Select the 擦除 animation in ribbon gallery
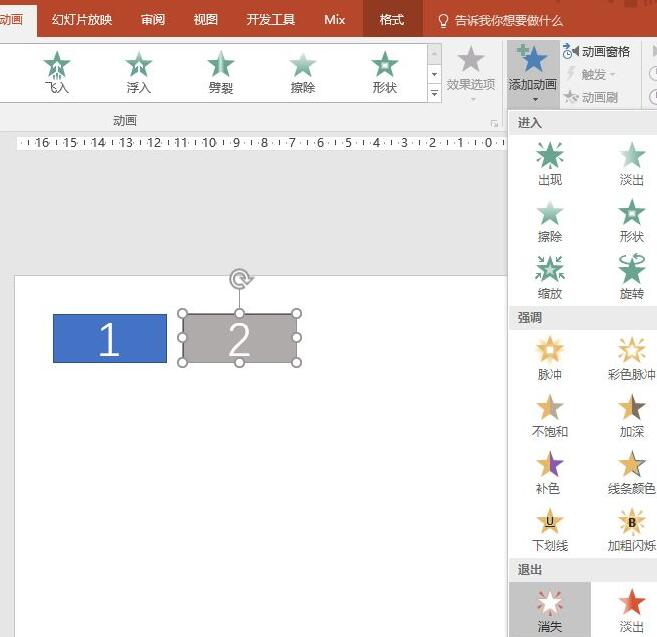657x637 pixels. click(x=303, y=72)
